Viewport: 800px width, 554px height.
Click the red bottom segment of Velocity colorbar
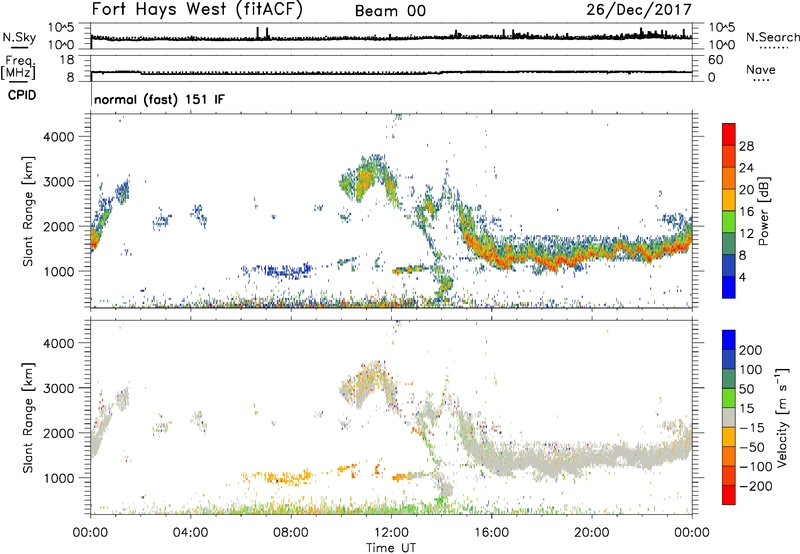coord(729,495)
